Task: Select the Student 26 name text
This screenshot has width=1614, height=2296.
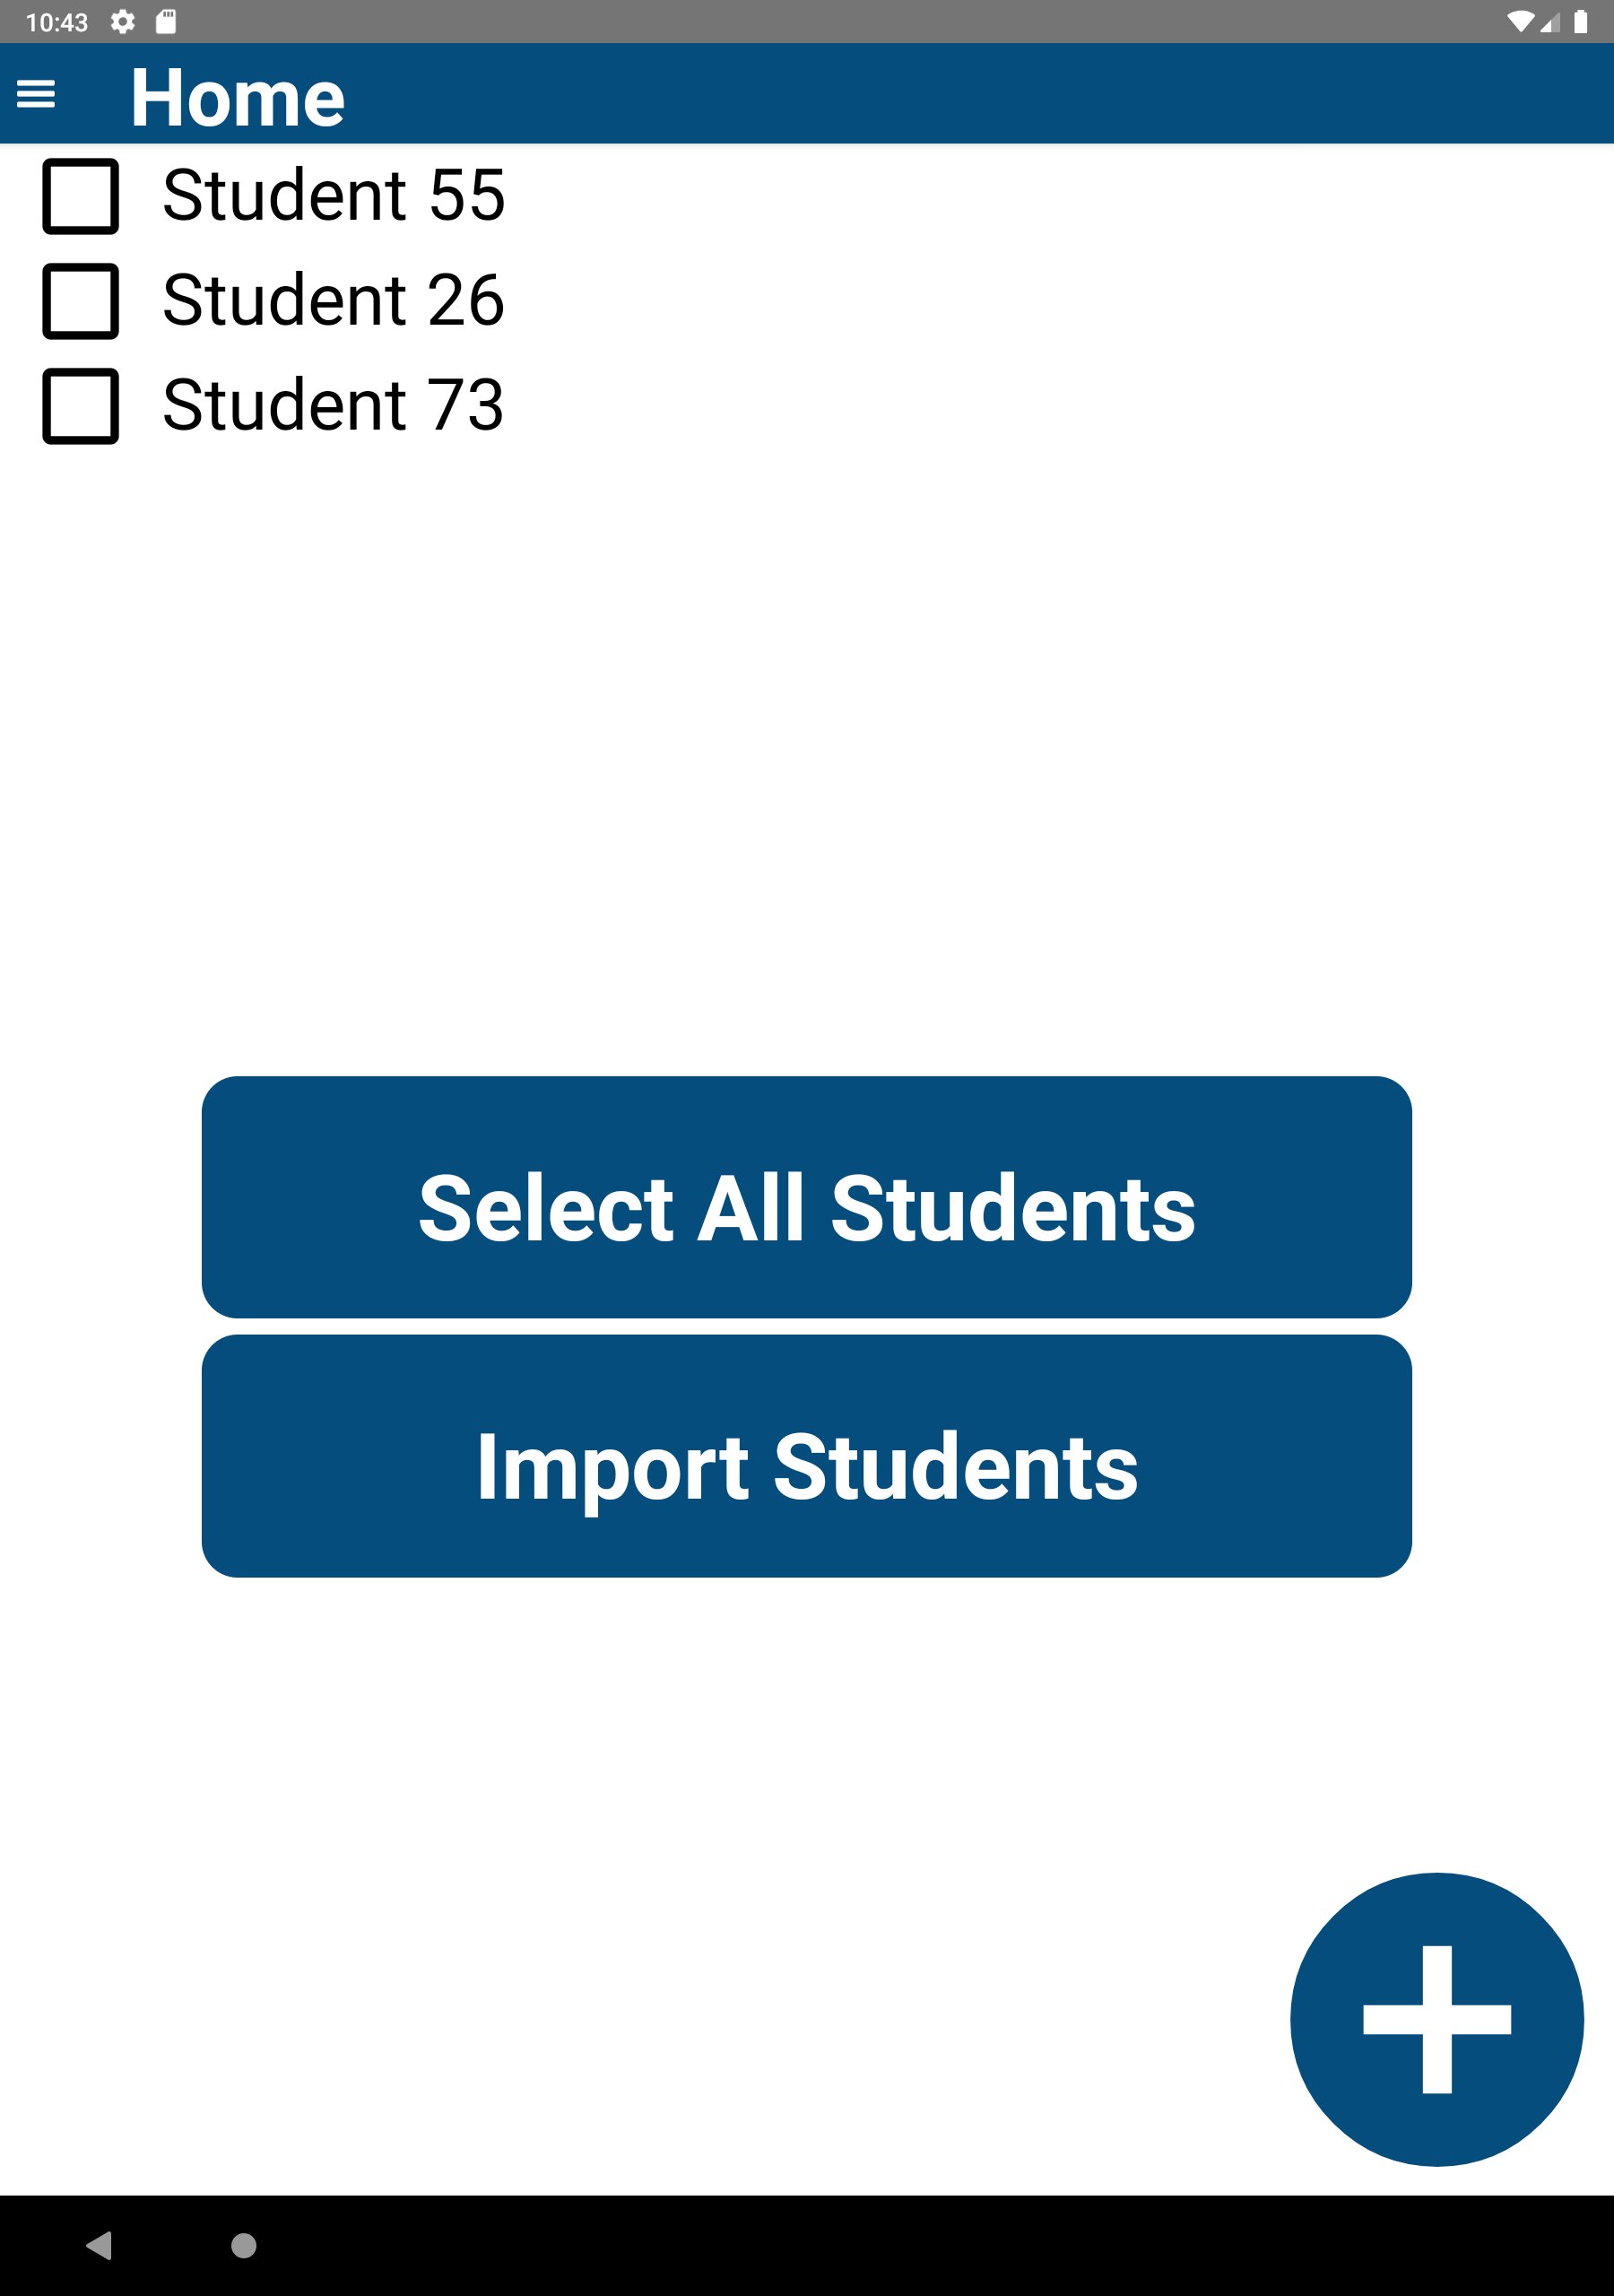Action: (333, 300)
